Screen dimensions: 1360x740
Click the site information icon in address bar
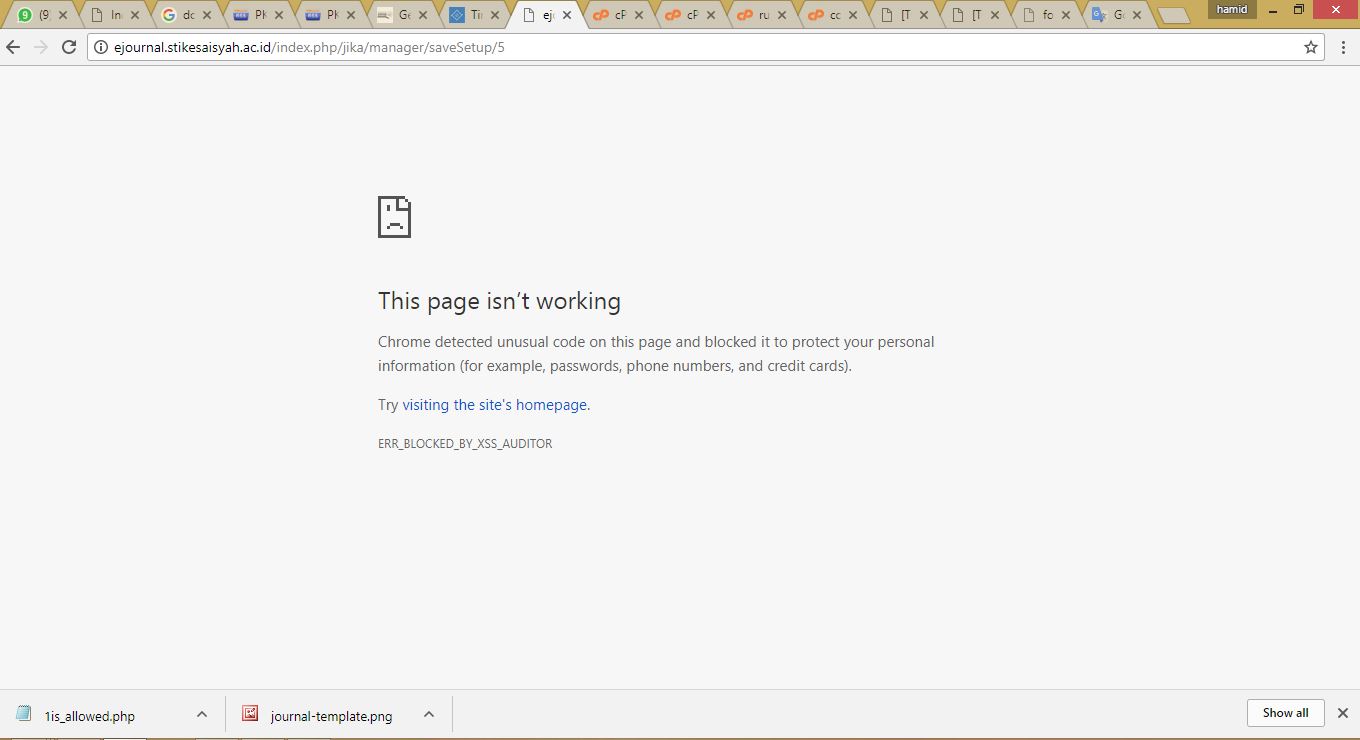coord(100,47)
